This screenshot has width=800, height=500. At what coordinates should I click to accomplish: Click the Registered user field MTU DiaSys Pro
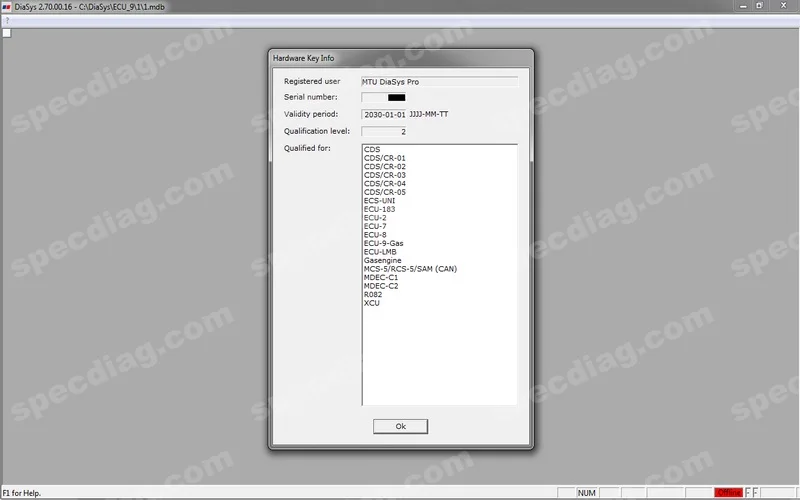click(x=439, y=82)
